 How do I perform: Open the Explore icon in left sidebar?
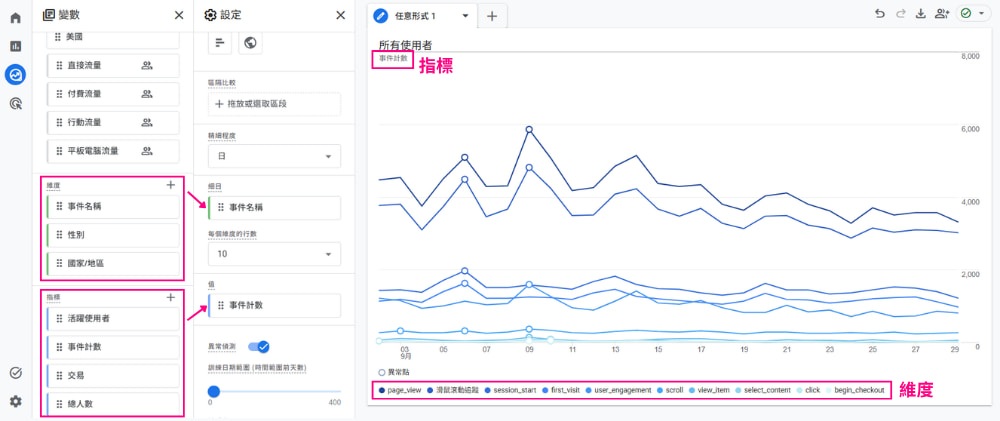[x=15, y=75]
